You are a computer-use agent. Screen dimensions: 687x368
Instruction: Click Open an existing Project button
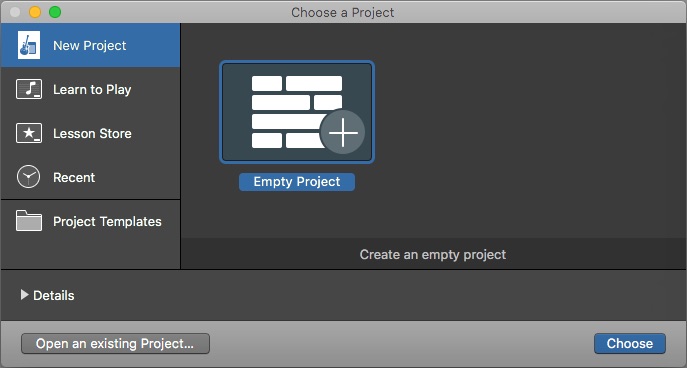coord(115,343)
